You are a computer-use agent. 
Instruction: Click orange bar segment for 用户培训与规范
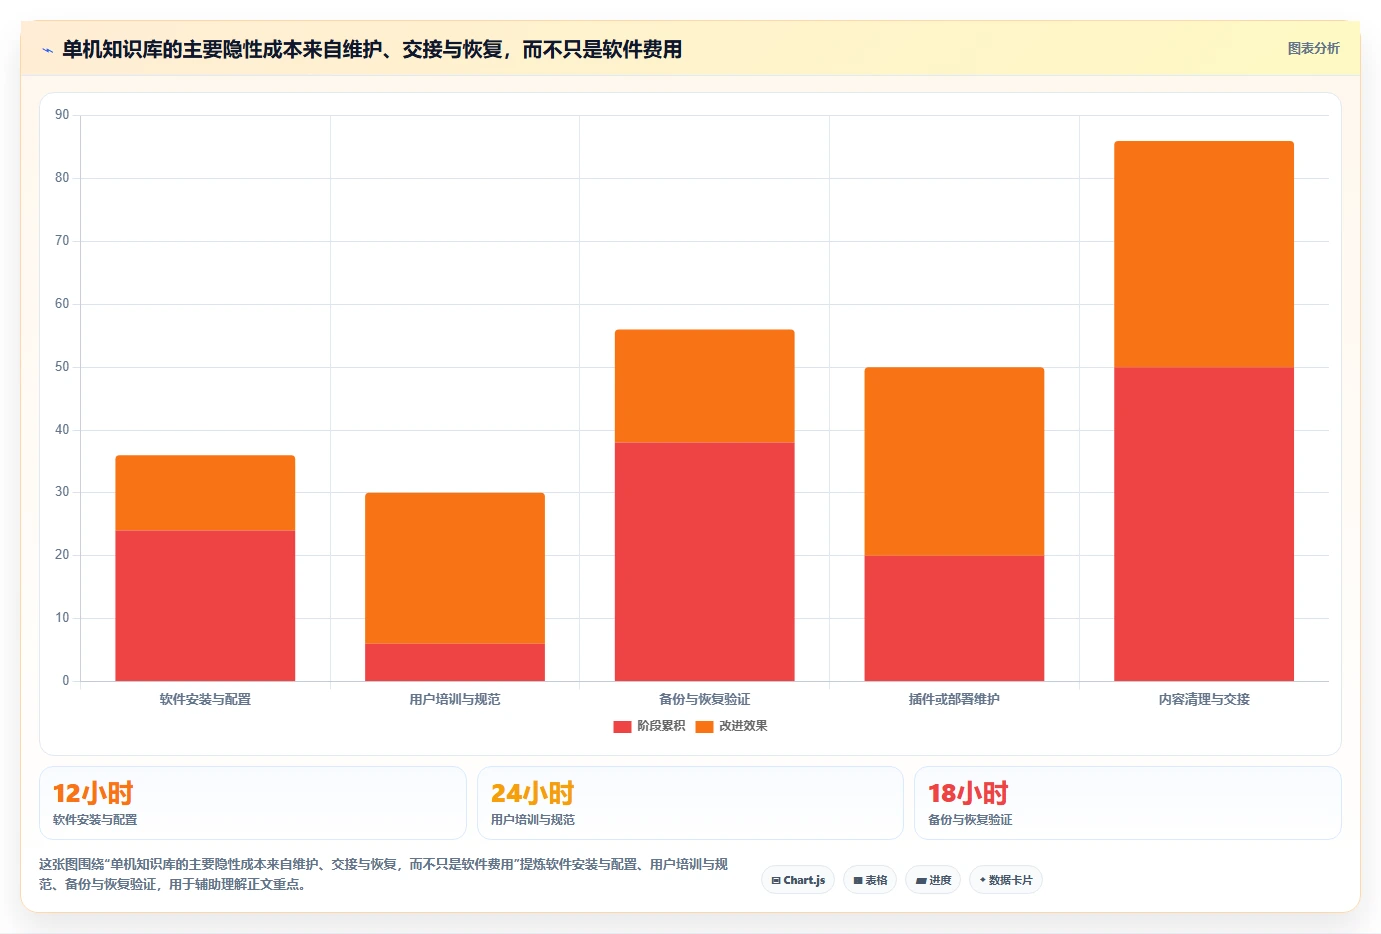tap(455, 568)
